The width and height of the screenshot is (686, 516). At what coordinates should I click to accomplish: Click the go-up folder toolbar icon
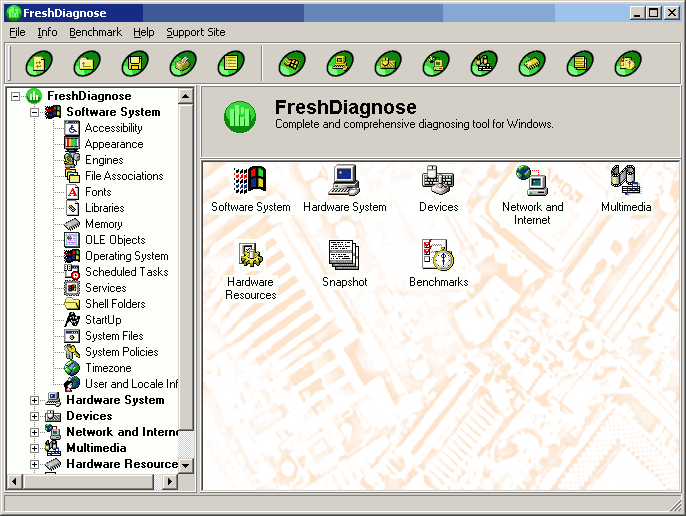pos(87,63)
